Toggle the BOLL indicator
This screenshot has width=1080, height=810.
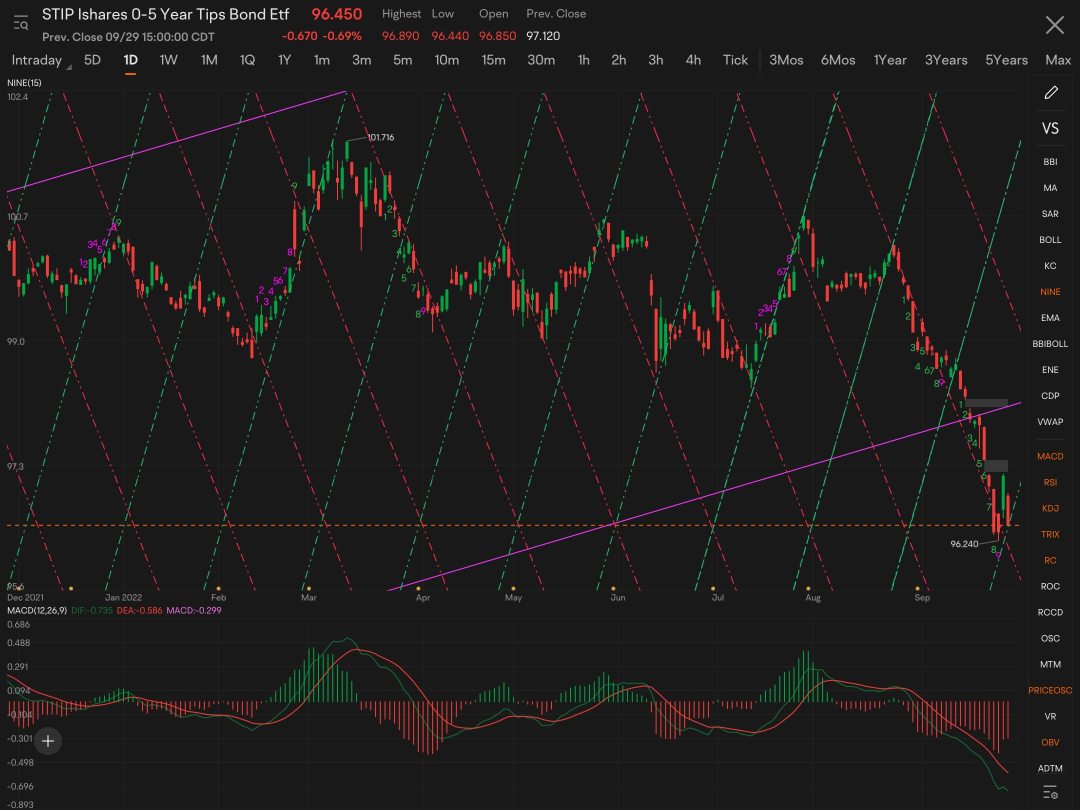tap(1050, 240)
